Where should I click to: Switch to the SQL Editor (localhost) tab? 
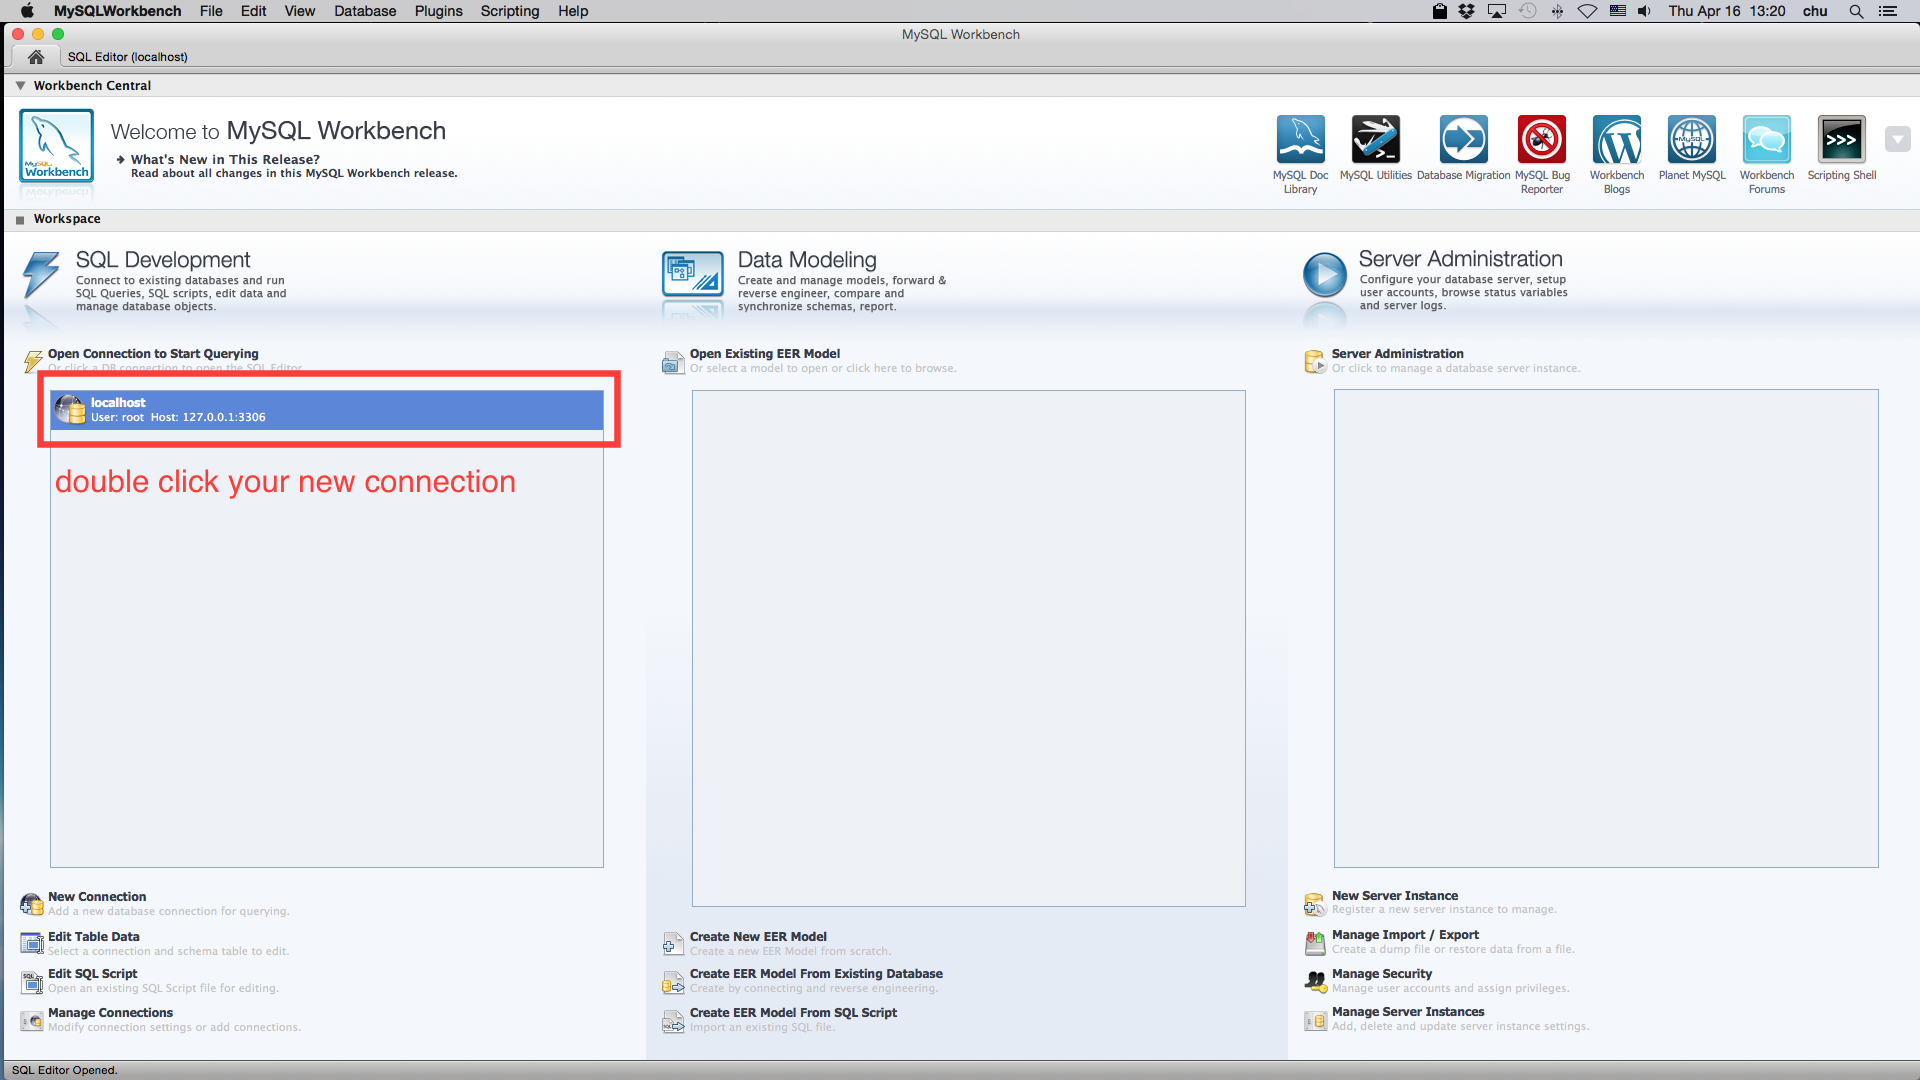tap(127, 56)
